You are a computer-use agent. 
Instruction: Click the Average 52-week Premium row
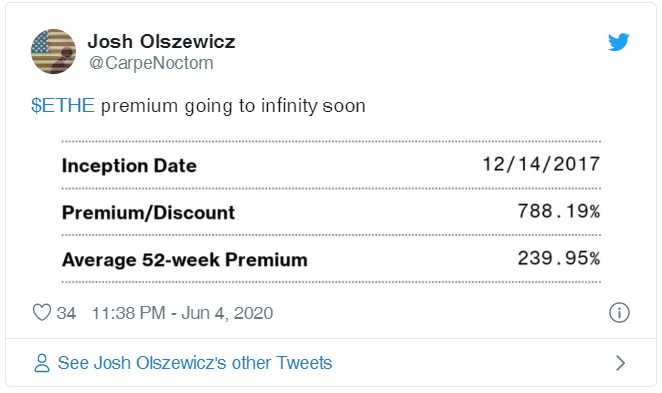pos(331,259)
